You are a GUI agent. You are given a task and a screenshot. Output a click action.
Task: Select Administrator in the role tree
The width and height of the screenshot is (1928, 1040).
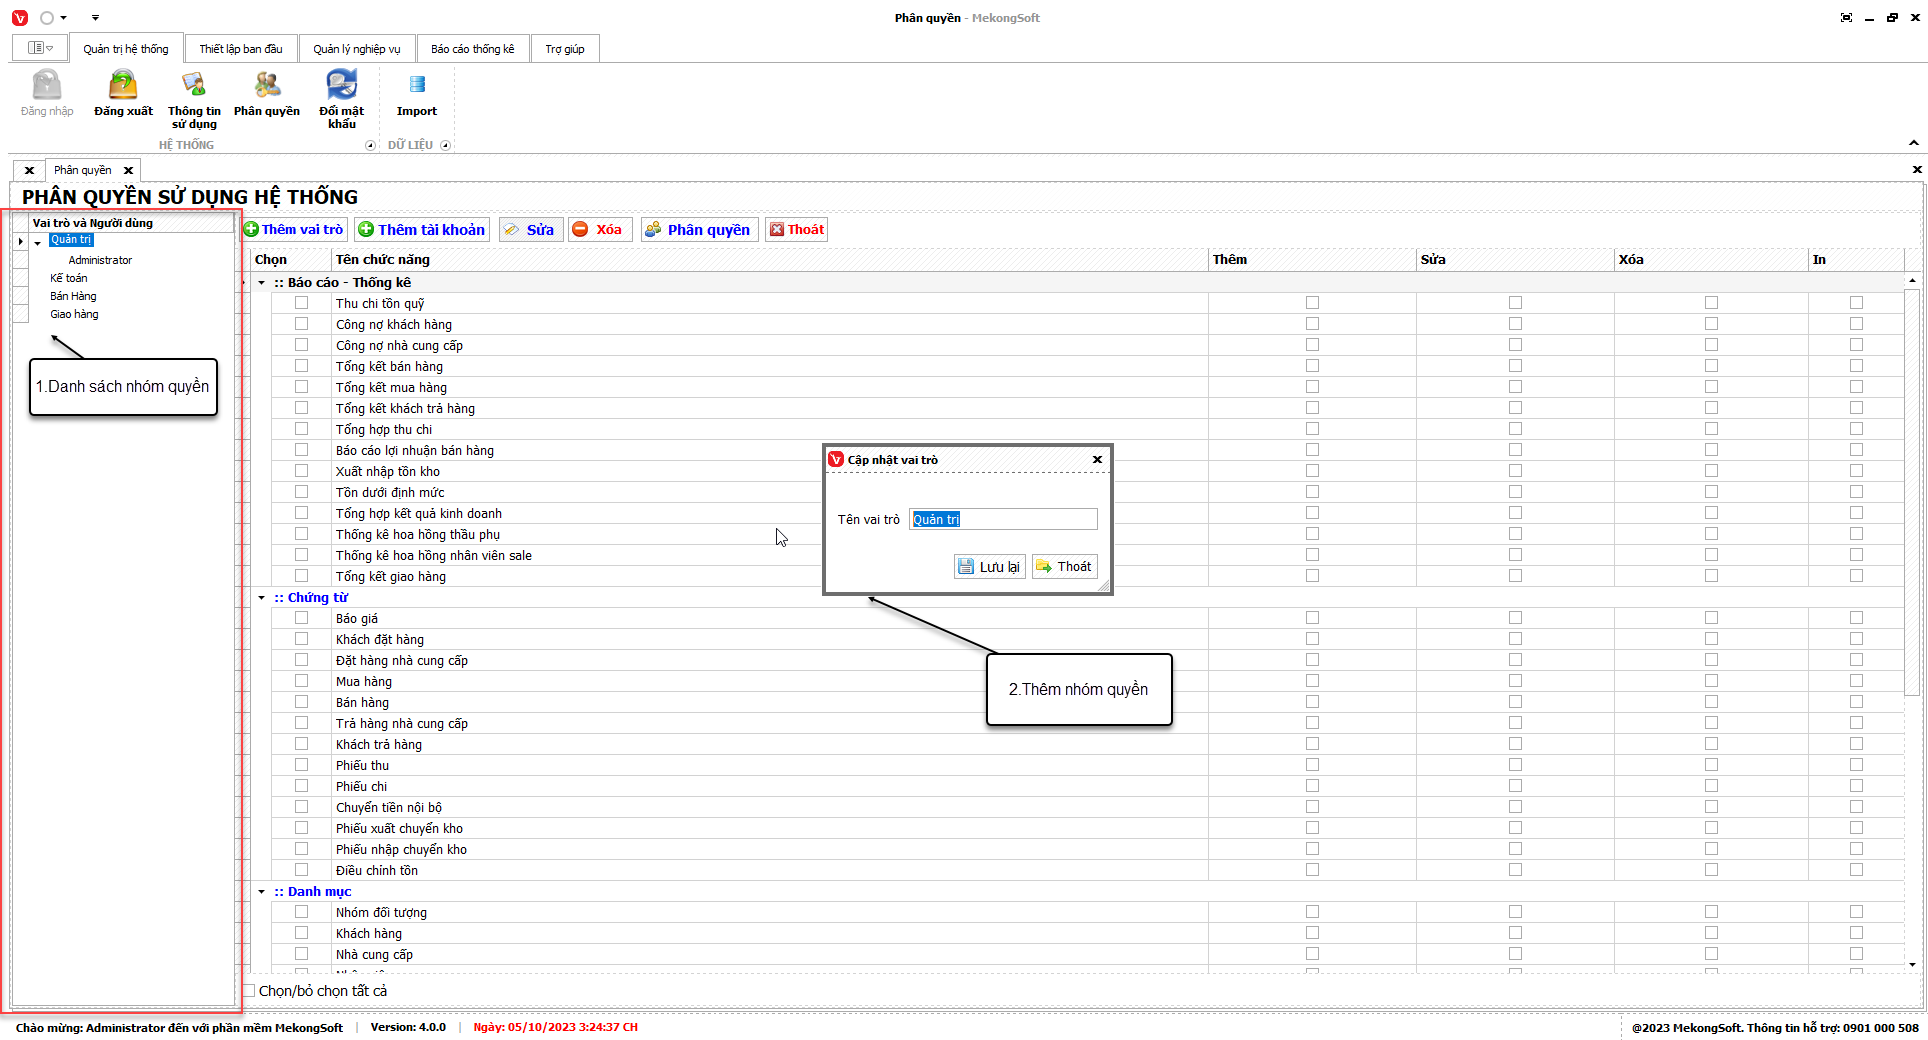[x=100, y=260]
